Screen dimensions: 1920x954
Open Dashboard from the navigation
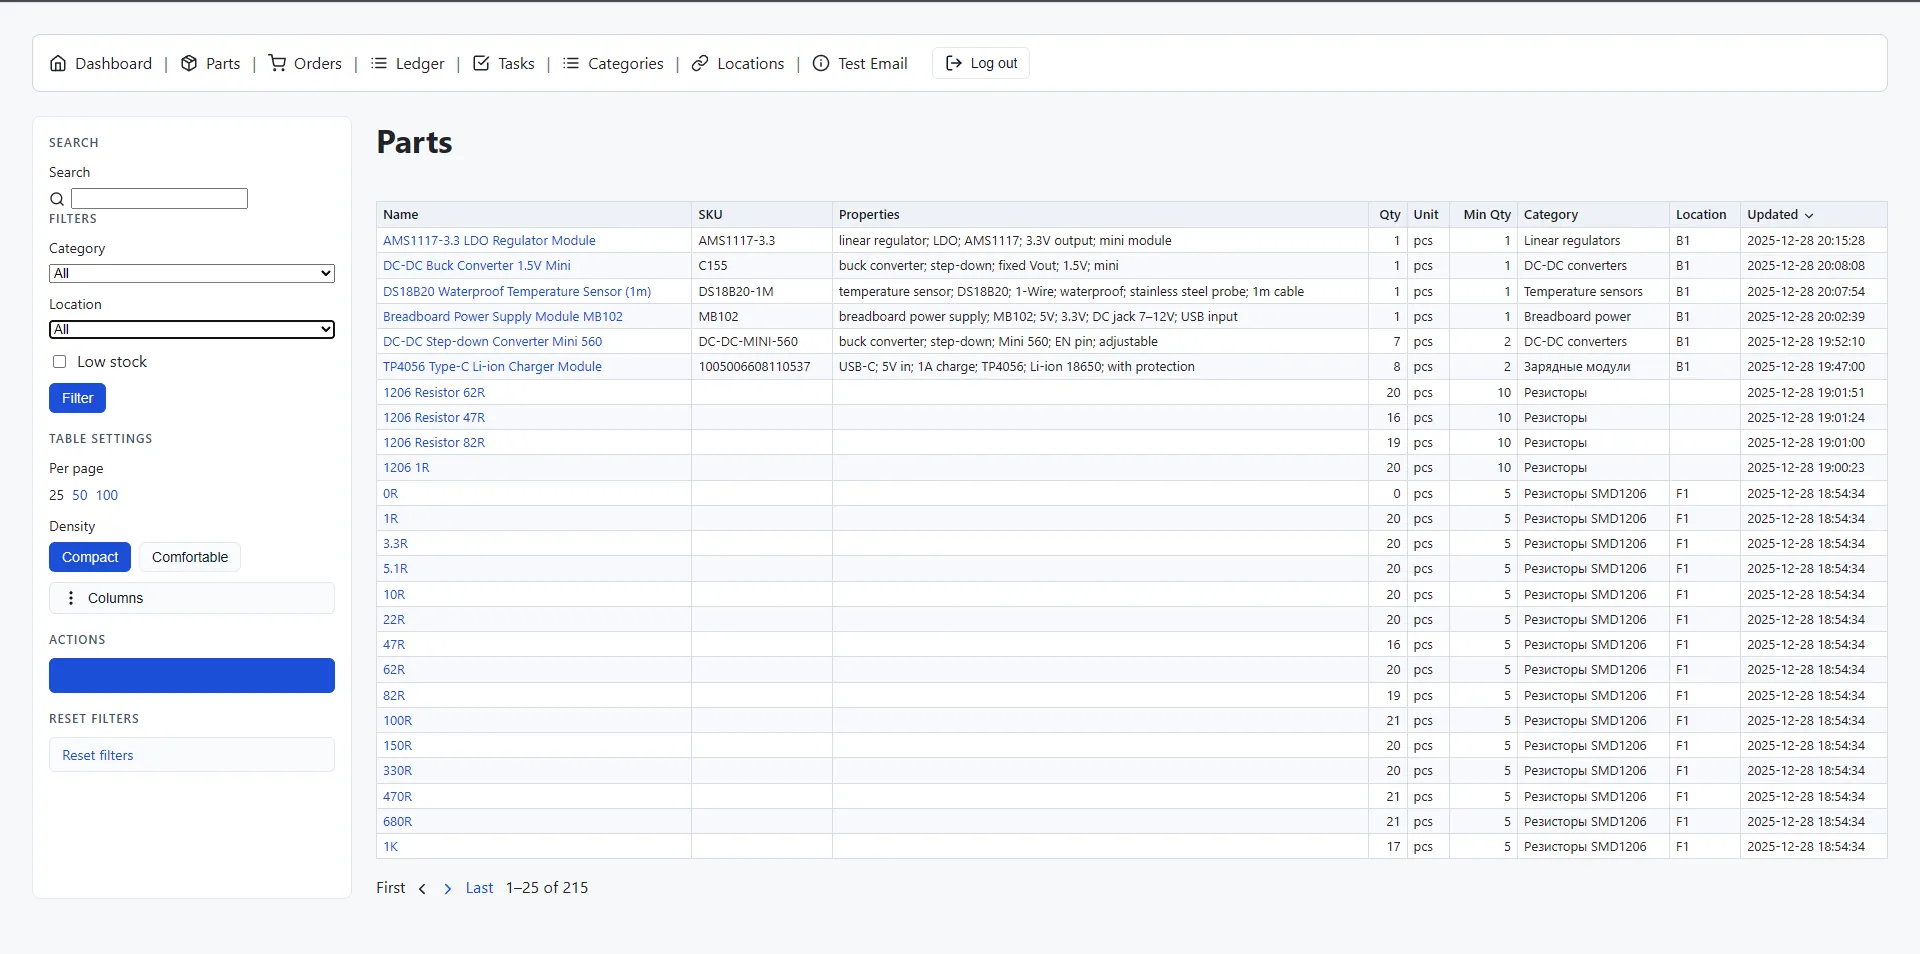pyautogui.click(x=101, y=63)
